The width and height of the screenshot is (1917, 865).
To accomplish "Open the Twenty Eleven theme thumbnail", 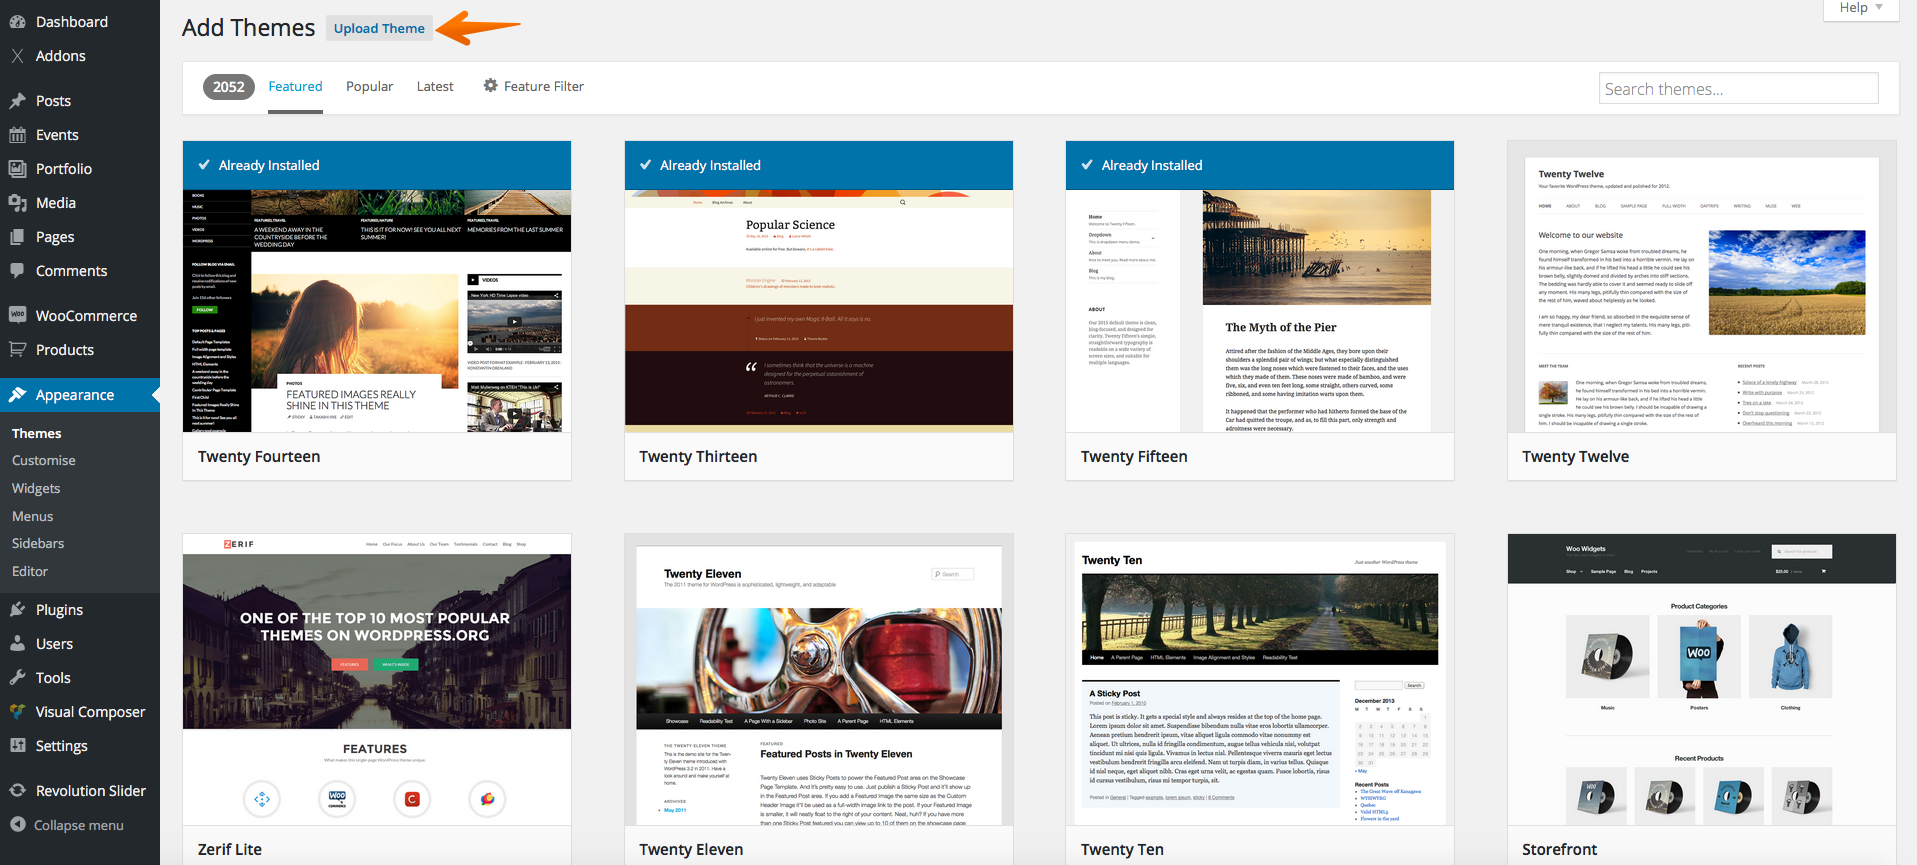I will coord(819,680).
